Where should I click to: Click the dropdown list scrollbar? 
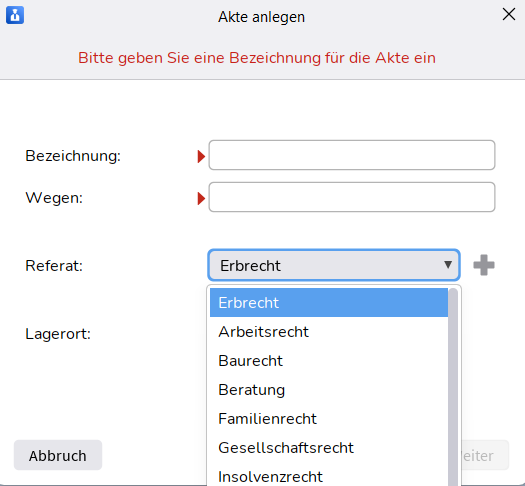coord(453,387)
